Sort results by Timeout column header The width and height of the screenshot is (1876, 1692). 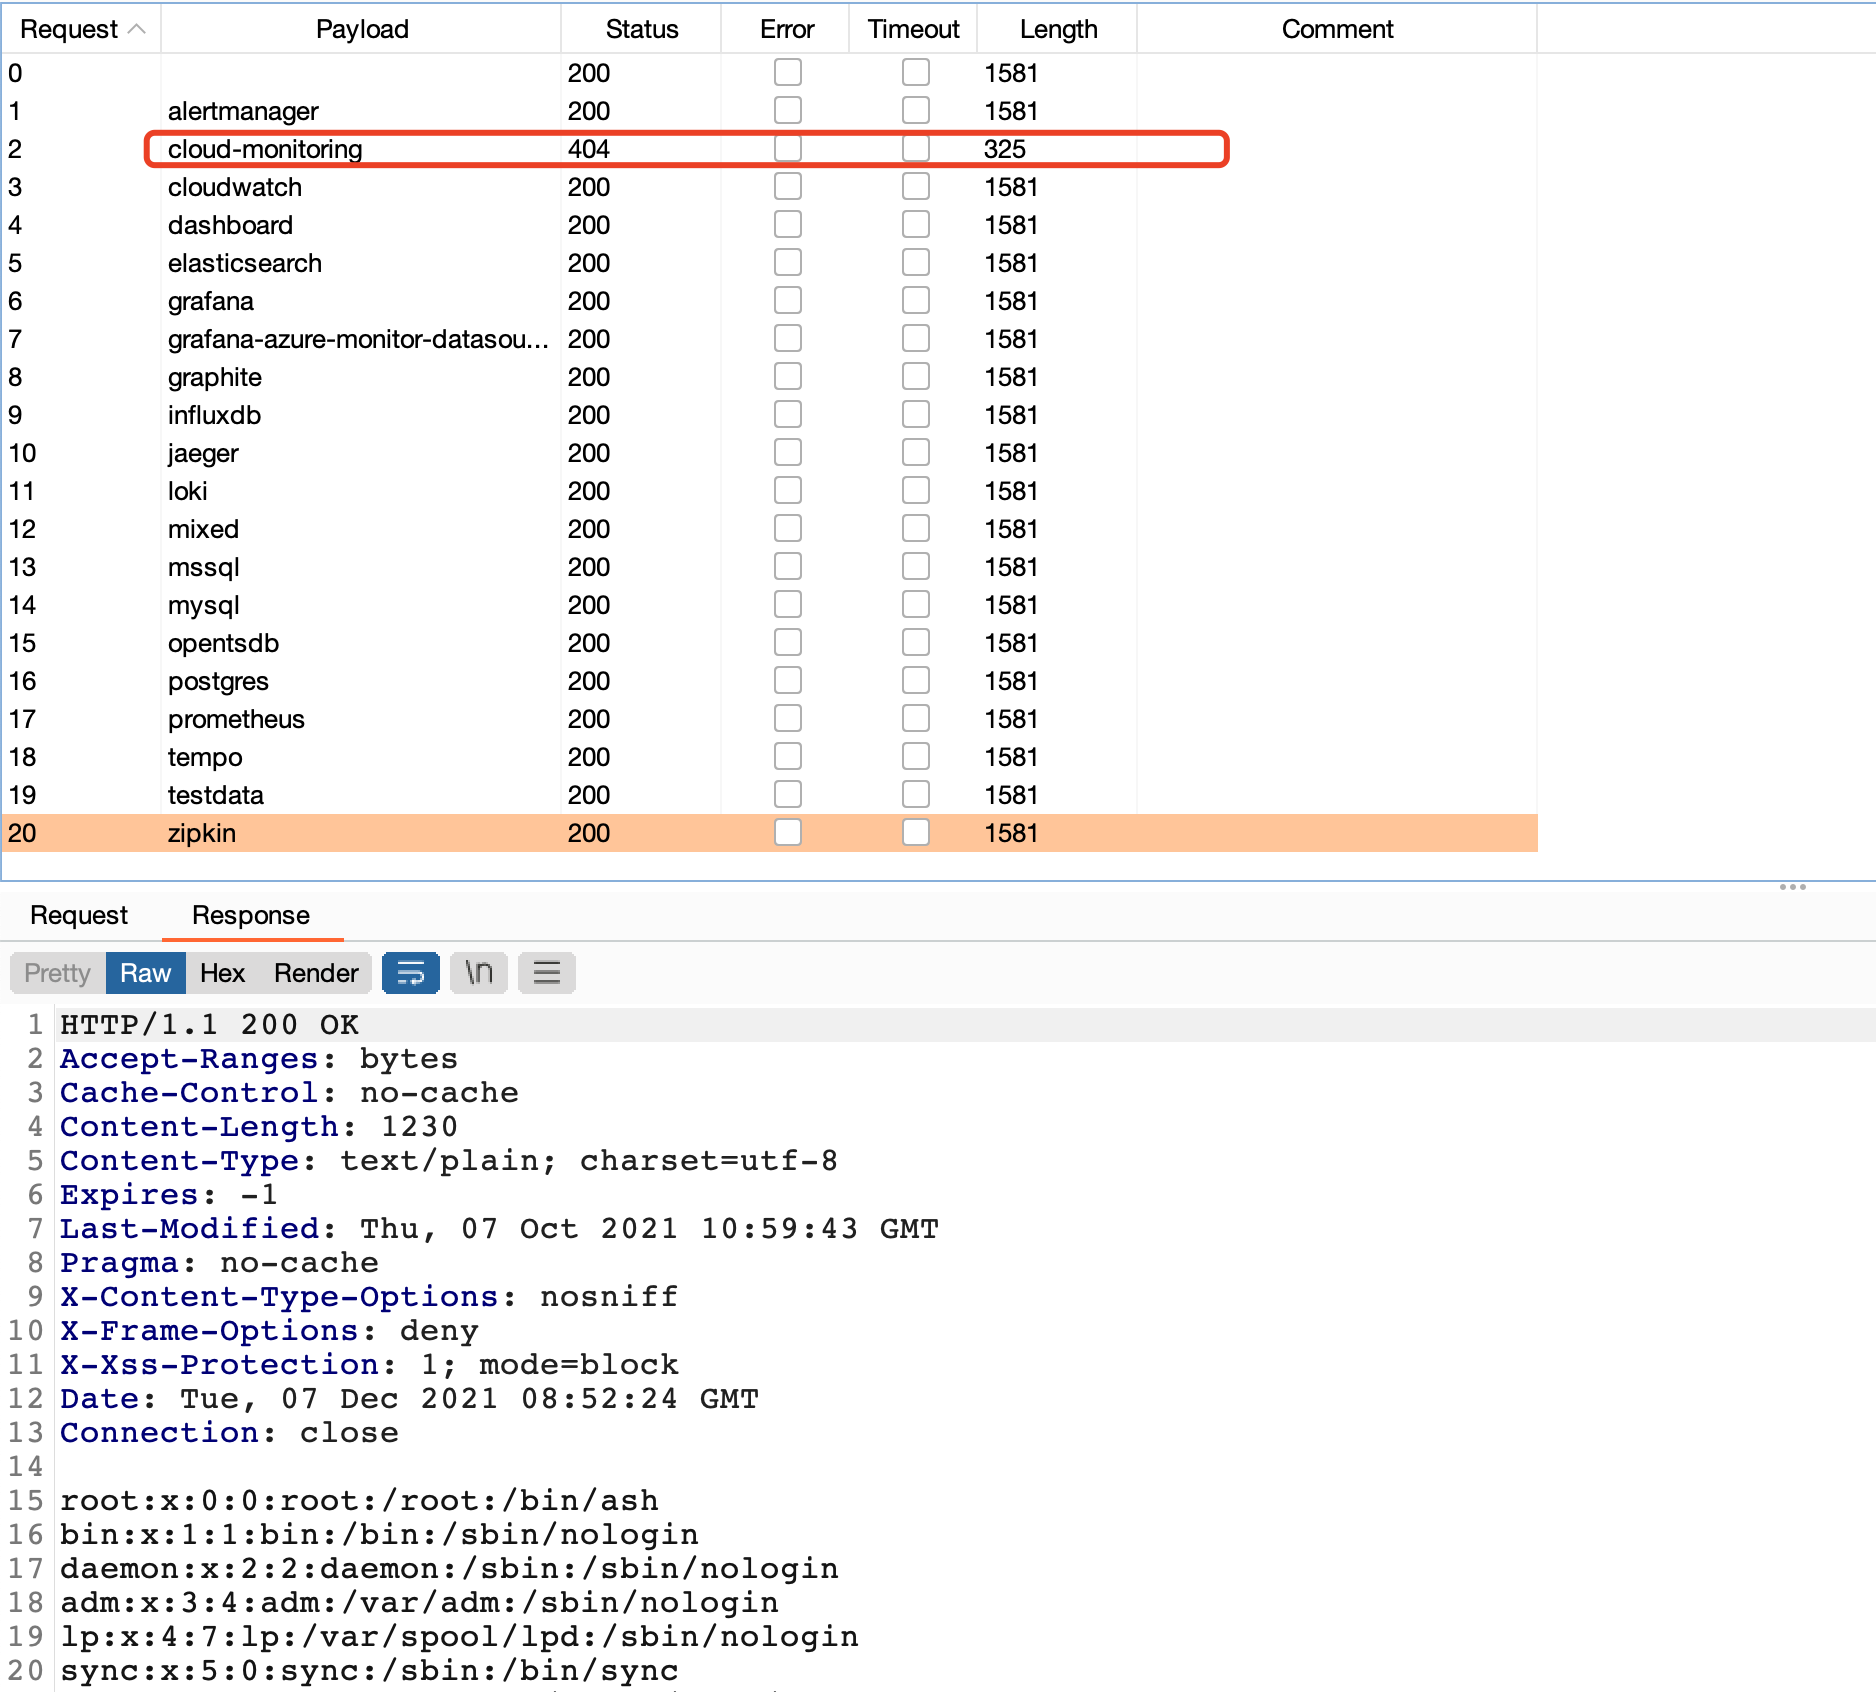point(913,29)
